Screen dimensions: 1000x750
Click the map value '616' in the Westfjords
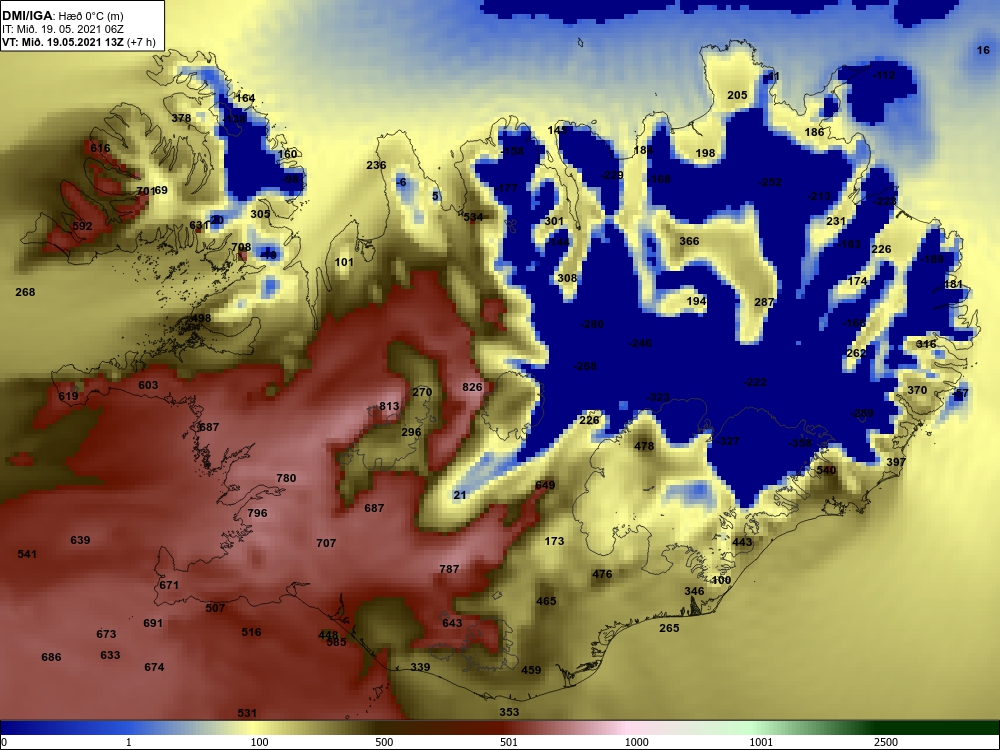[100, 148]
